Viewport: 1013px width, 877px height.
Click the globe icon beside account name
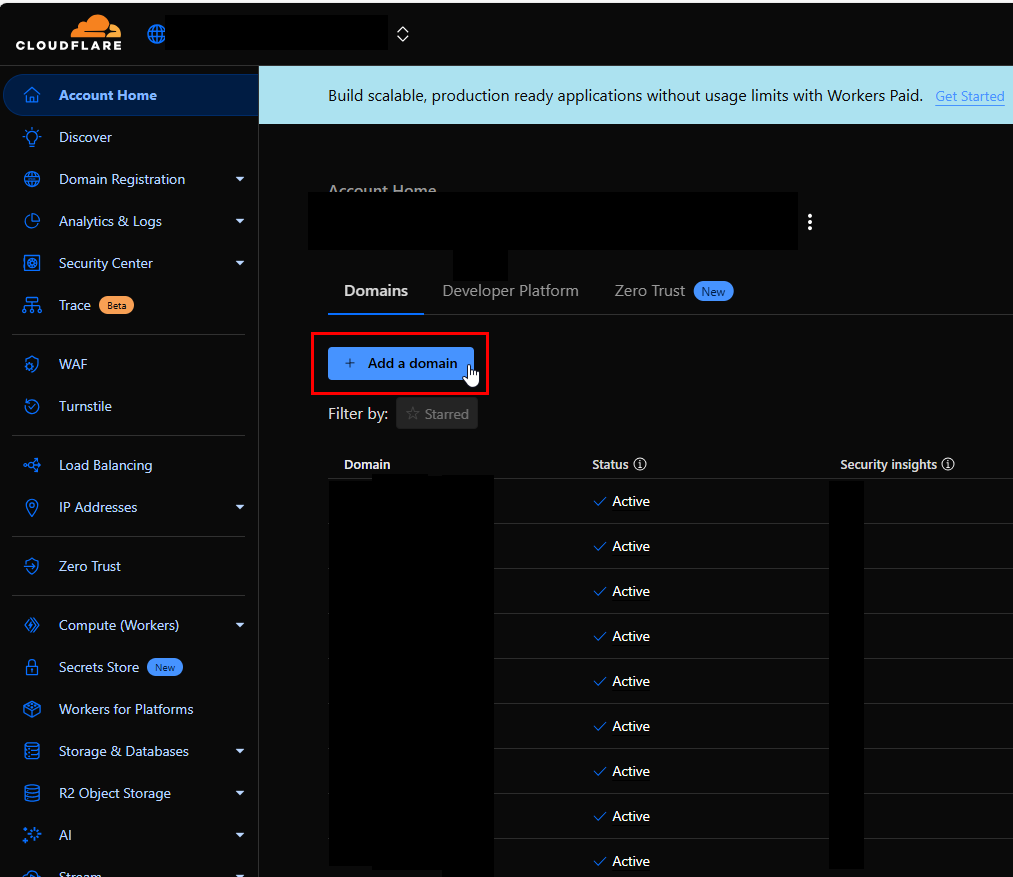156,34
